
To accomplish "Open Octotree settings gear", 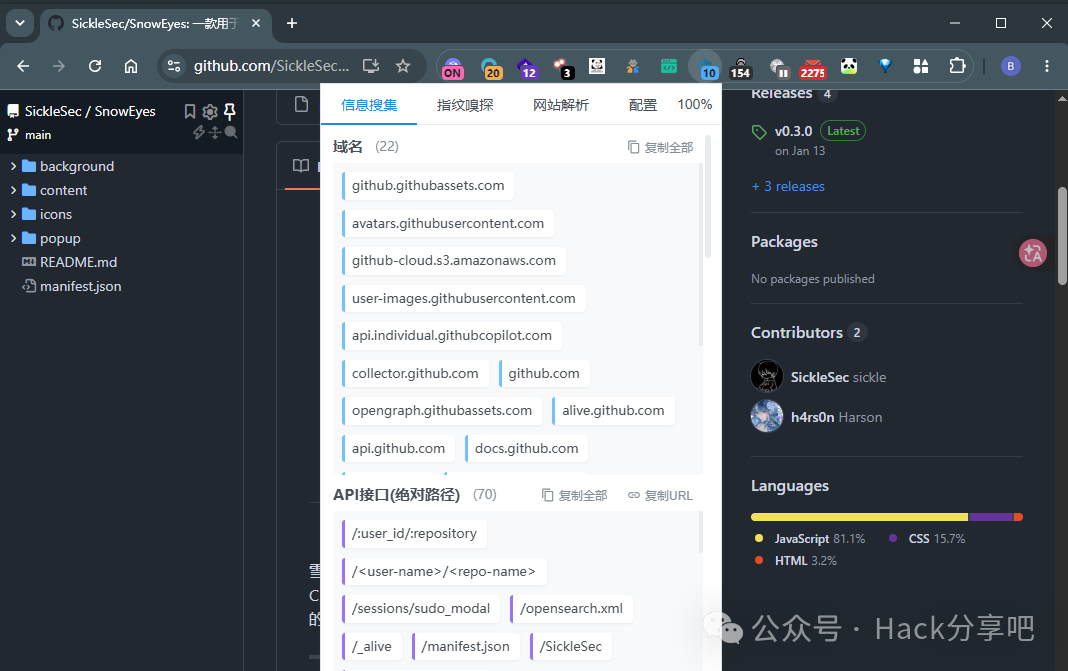I will [210, 111].
